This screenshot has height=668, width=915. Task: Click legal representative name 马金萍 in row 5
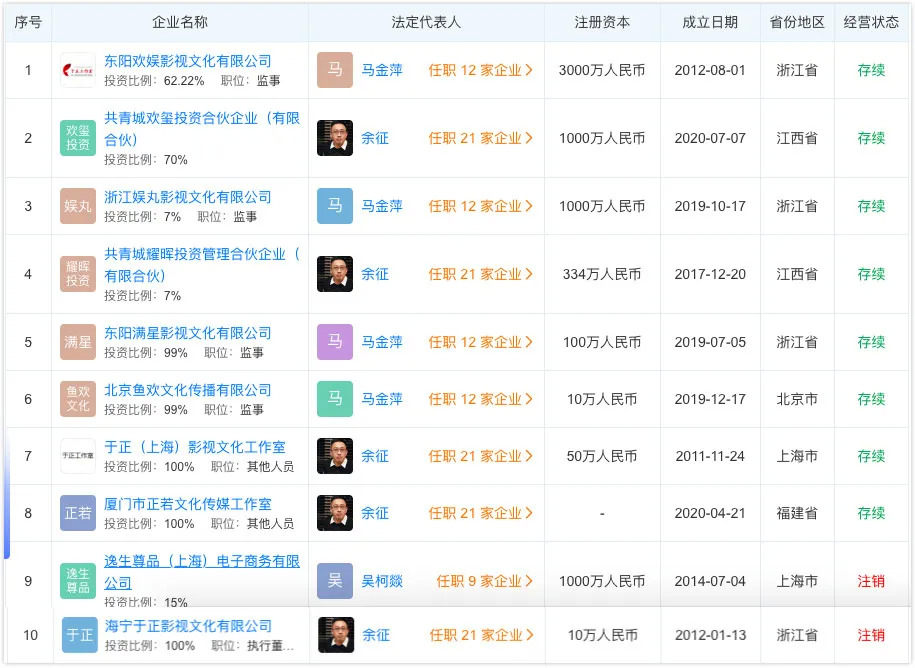(x=382, y=342)
